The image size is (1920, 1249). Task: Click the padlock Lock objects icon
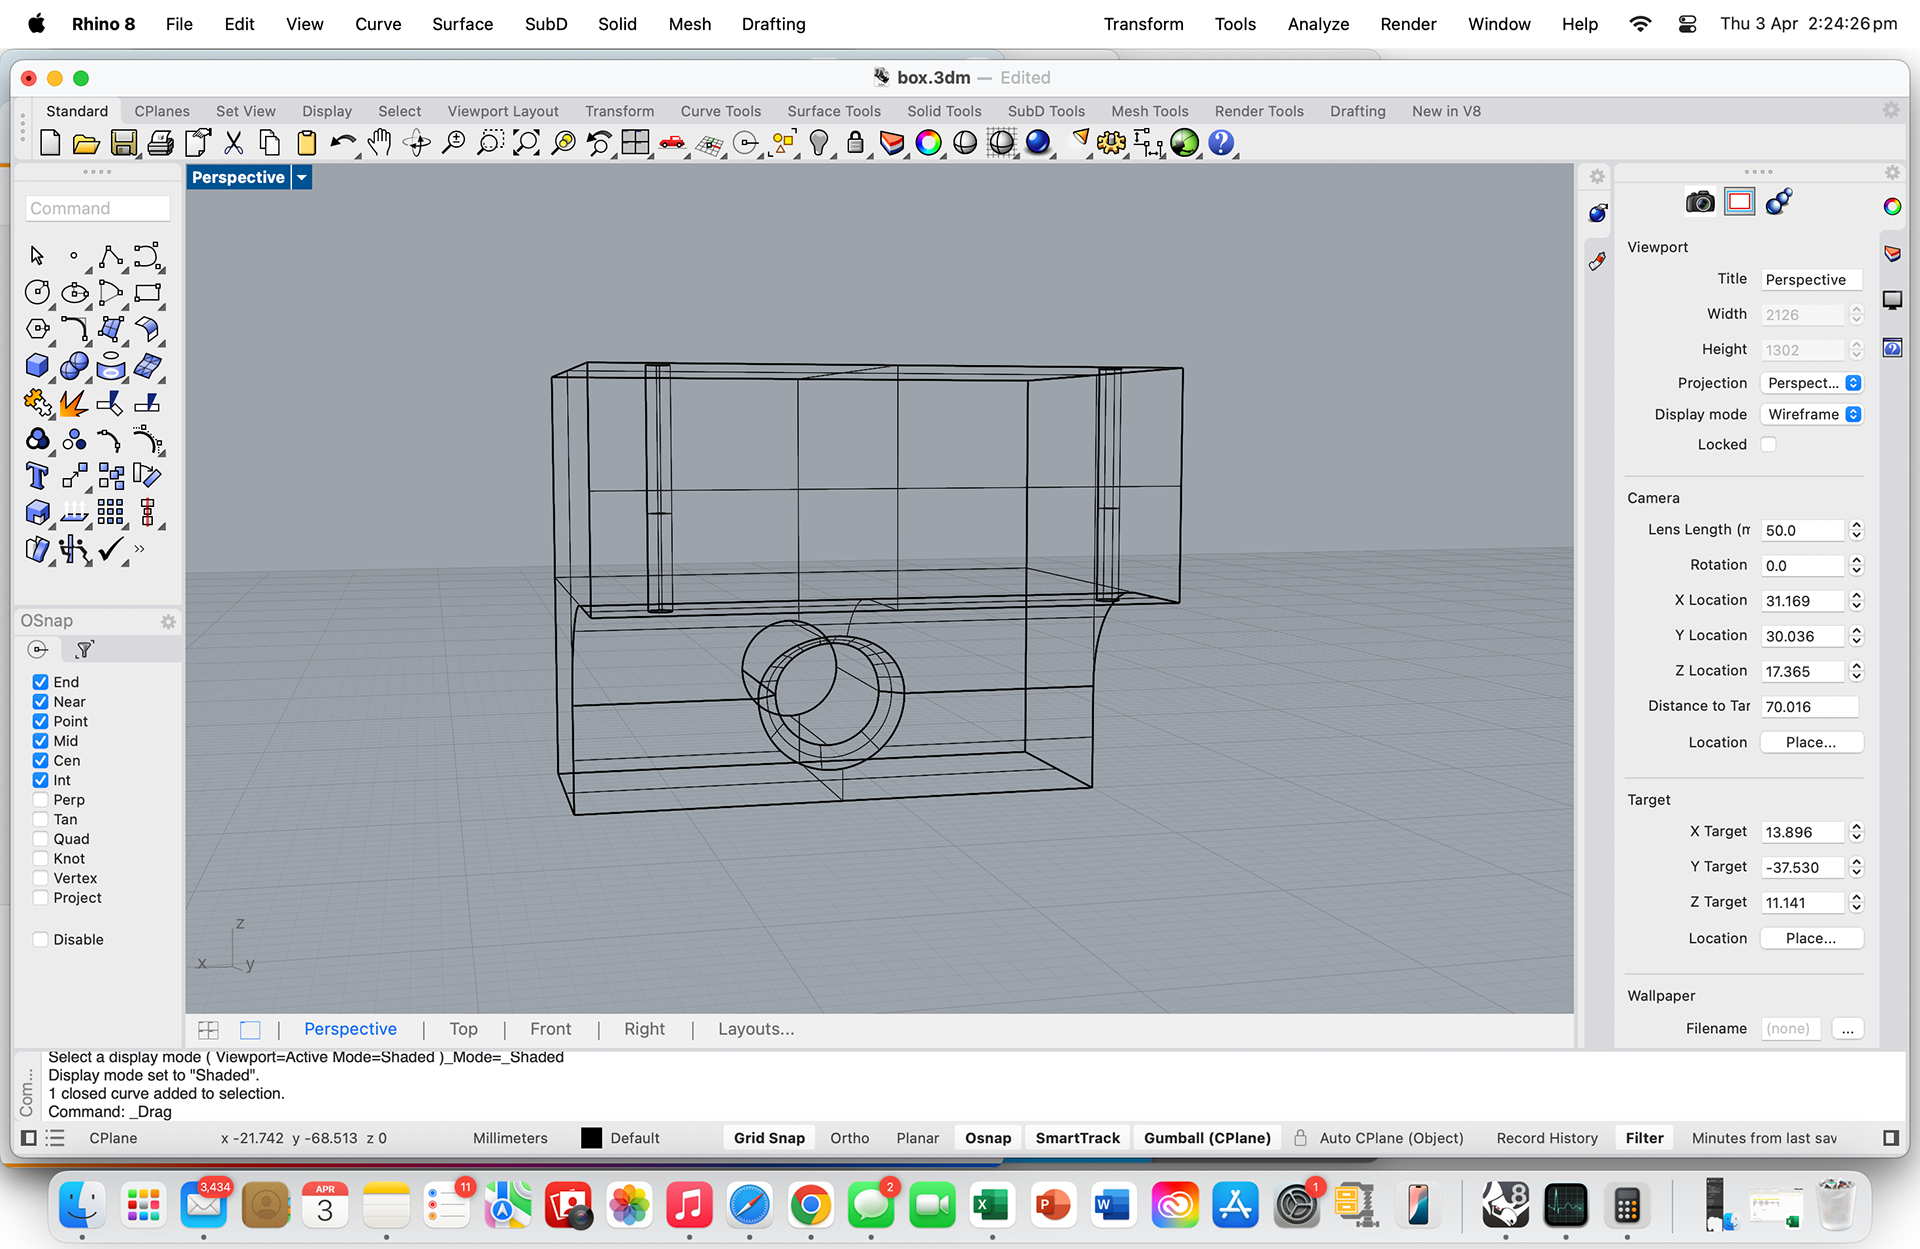(855, 143)
